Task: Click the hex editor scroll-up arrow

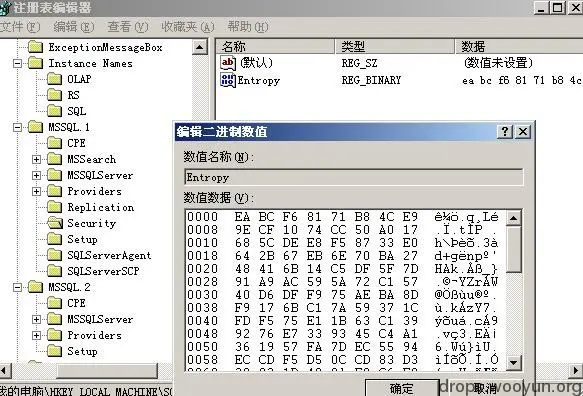Action: click(x=513, y=218)
